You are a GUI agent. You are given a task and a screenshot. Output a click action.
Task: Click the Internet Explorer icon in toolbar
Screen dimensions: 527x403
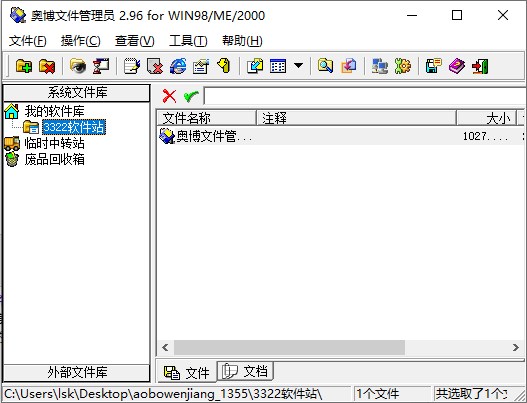[x=178, y=66]
